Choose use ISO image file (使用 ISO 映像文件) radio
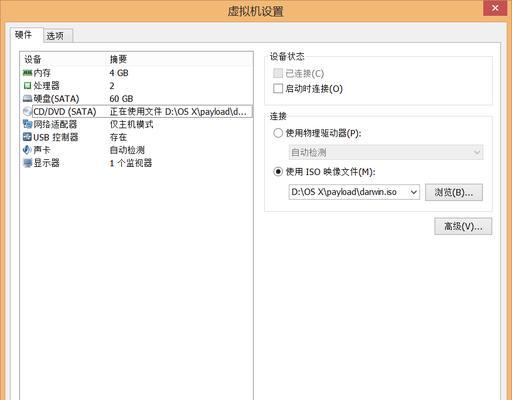 pos(278,172)
